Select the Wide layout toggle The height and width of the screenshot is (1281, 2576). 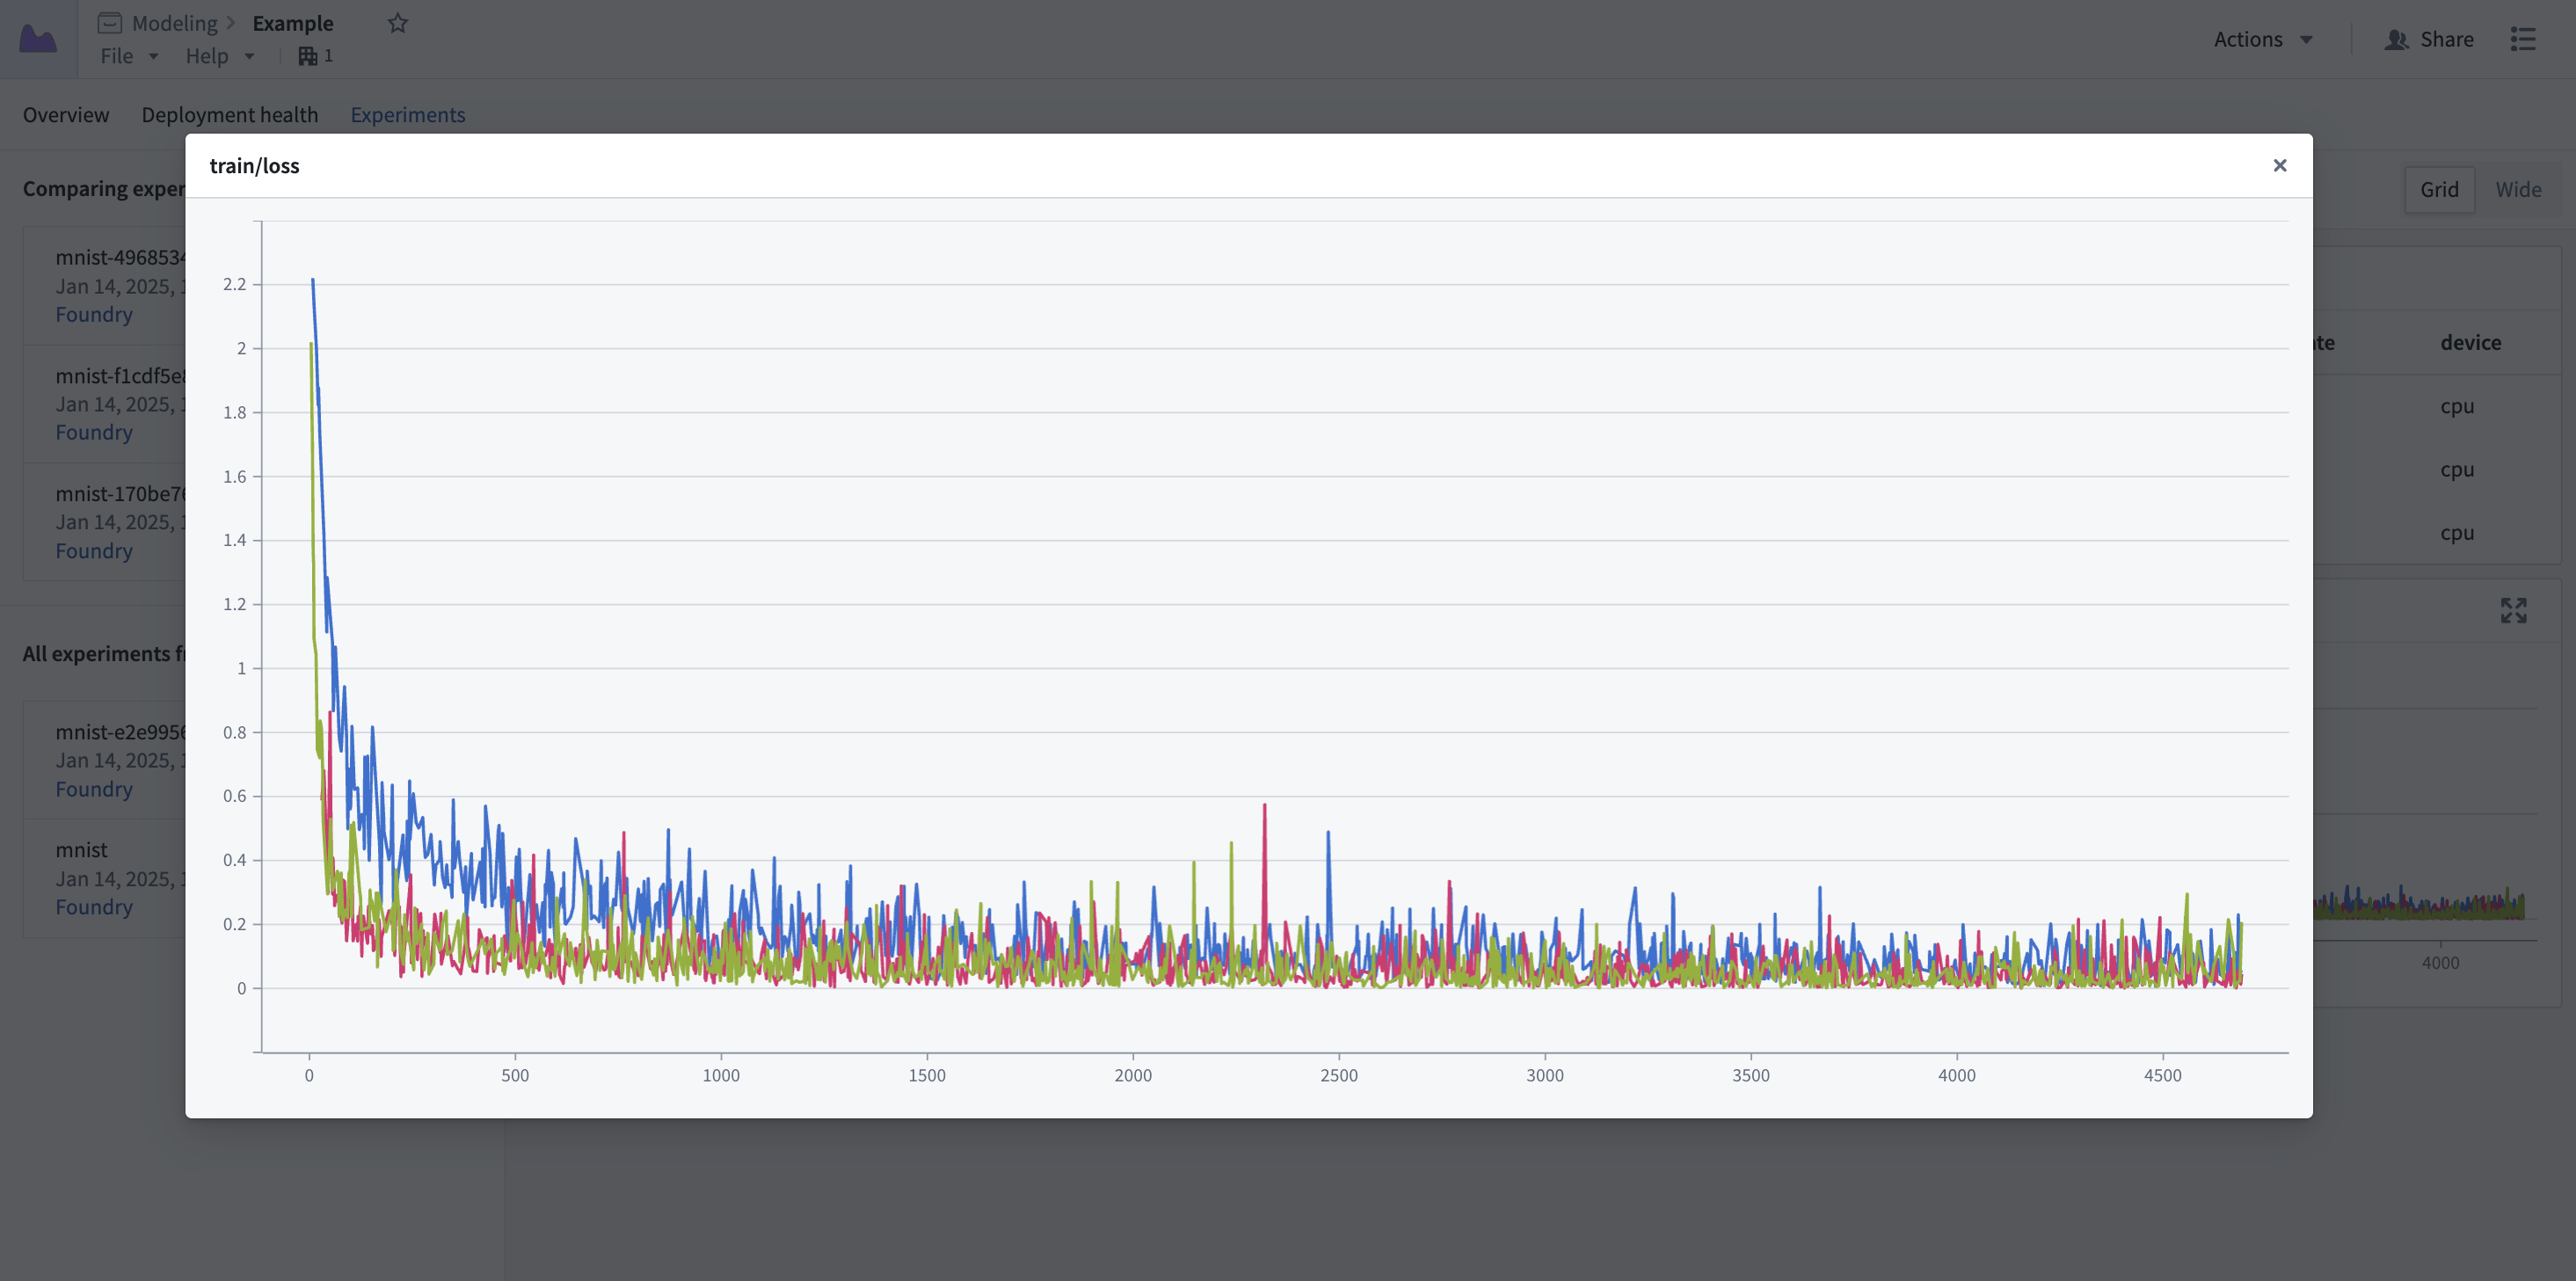point(2518,189)
